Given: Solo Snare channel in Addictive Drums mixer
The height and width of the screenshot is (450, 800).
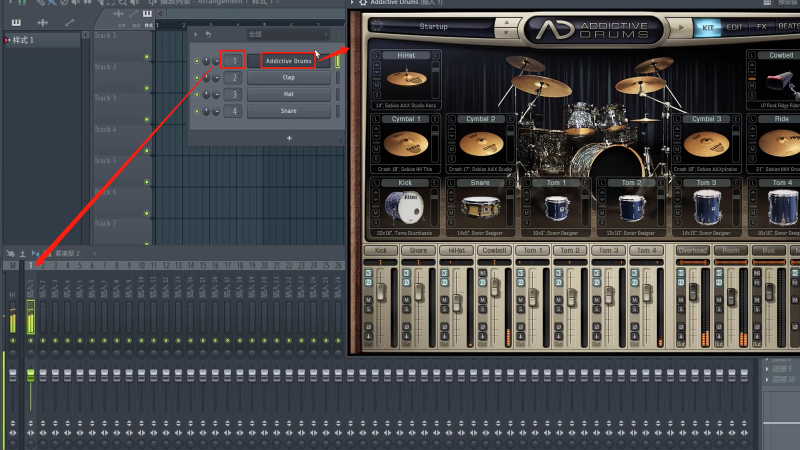Looking at the screenshot, I should pos(407,310).
